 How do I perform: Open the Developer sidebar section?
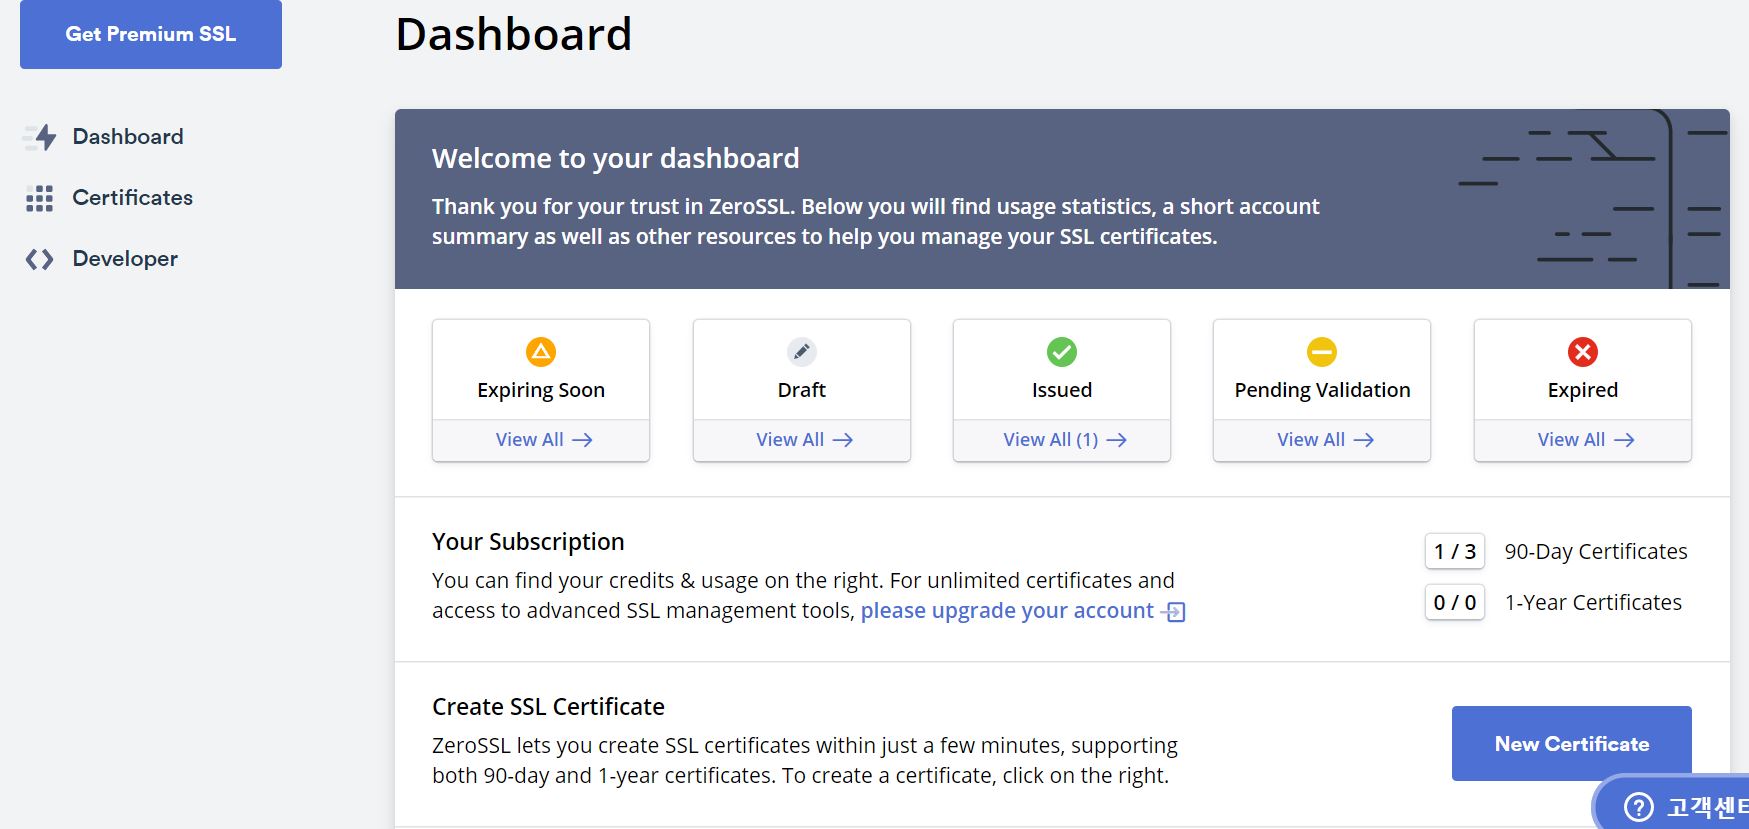pyautogui.click(x=125, y=259)
